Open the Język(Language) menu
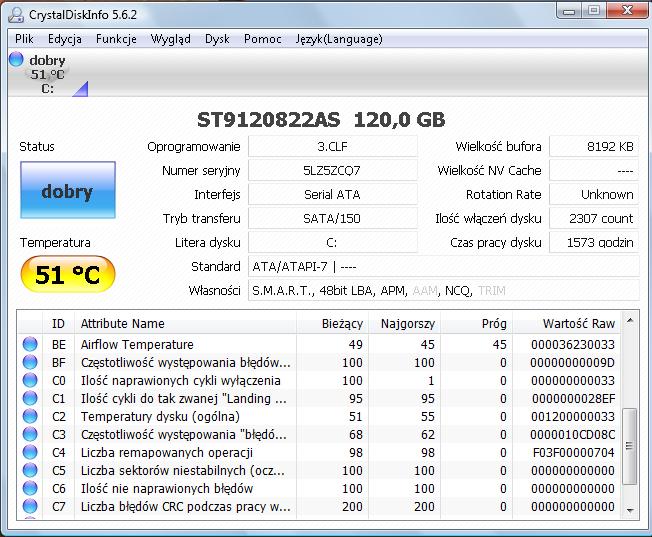Viewport: 652px width, 537px height. coord(339,39)
